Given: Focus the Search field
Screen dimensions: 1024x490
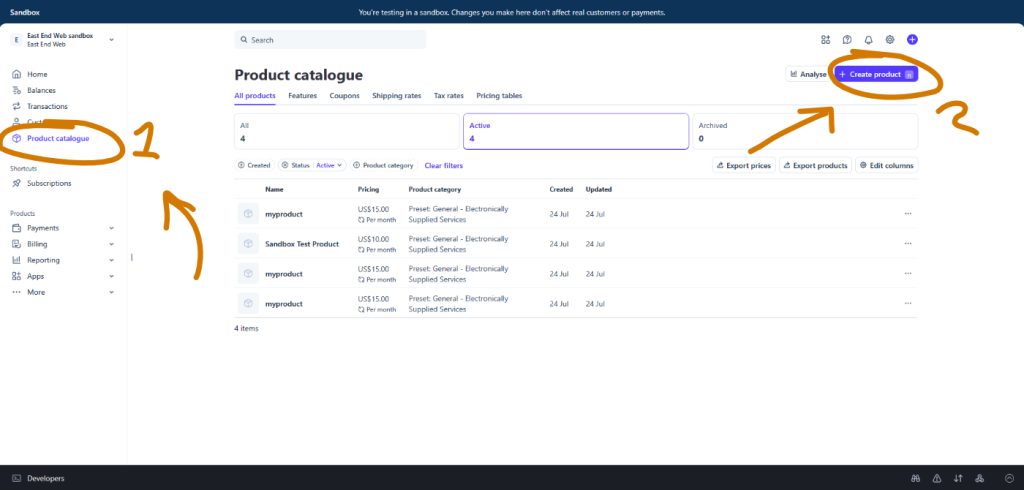Looking at the screenshot, I should (330, 40).
